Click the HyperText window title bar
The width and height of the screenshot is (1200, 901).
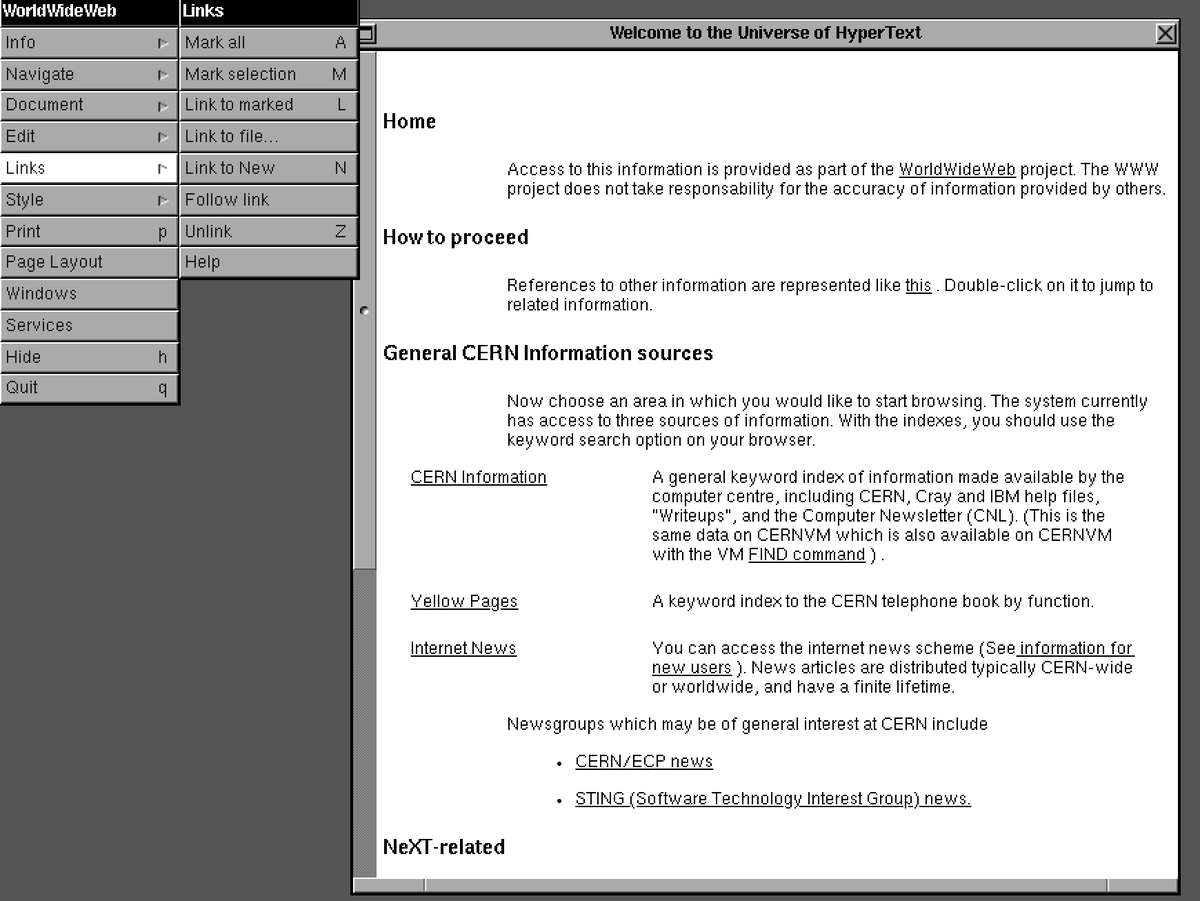click(766, 34)
